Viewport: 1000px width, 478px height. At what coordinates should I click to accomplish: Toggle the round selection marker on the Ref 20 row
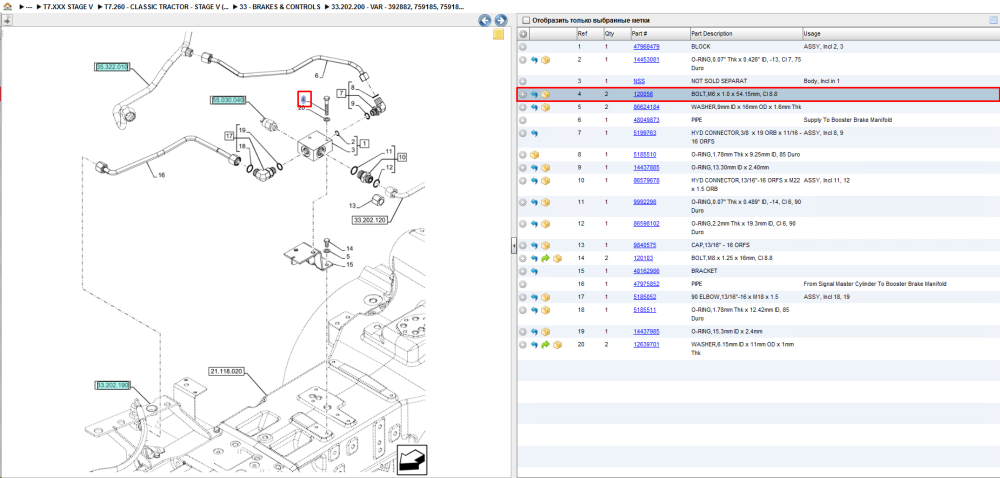pos(523,345)
